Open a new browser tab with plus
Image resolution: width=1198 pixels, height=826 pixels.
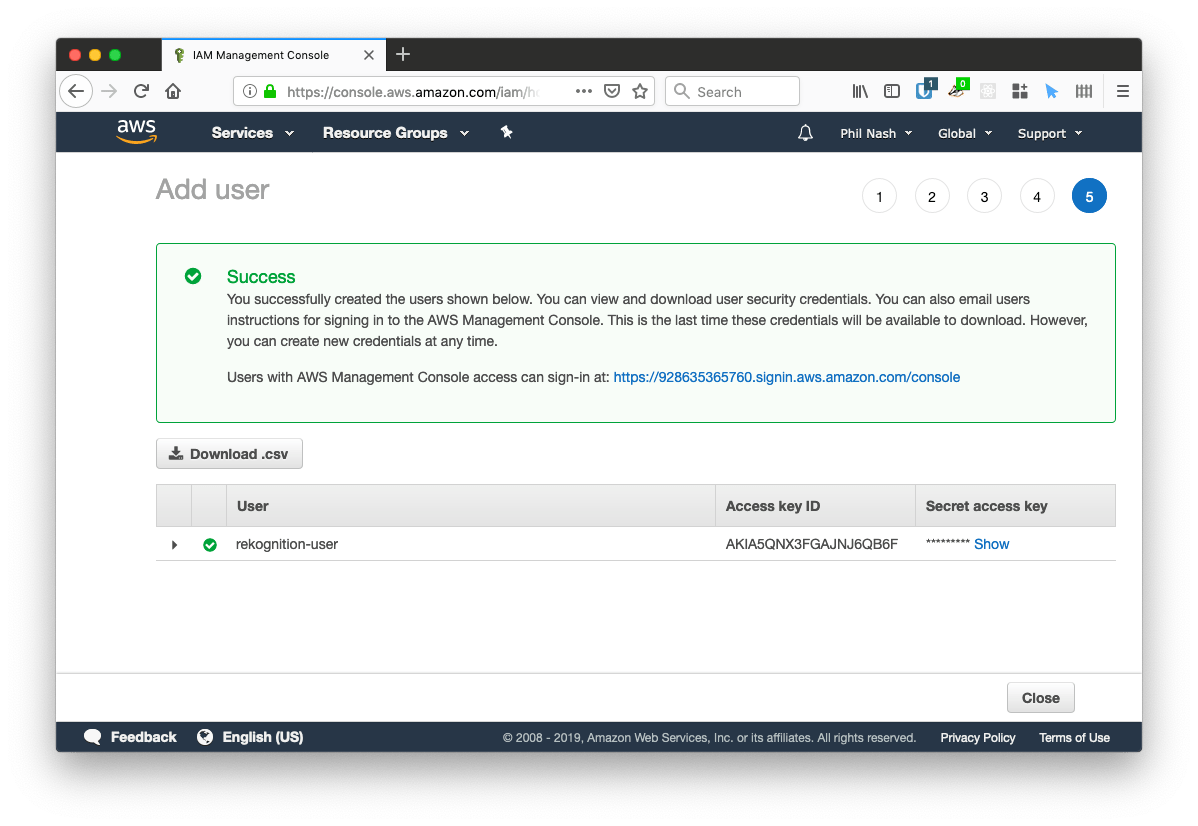point(403,54)
